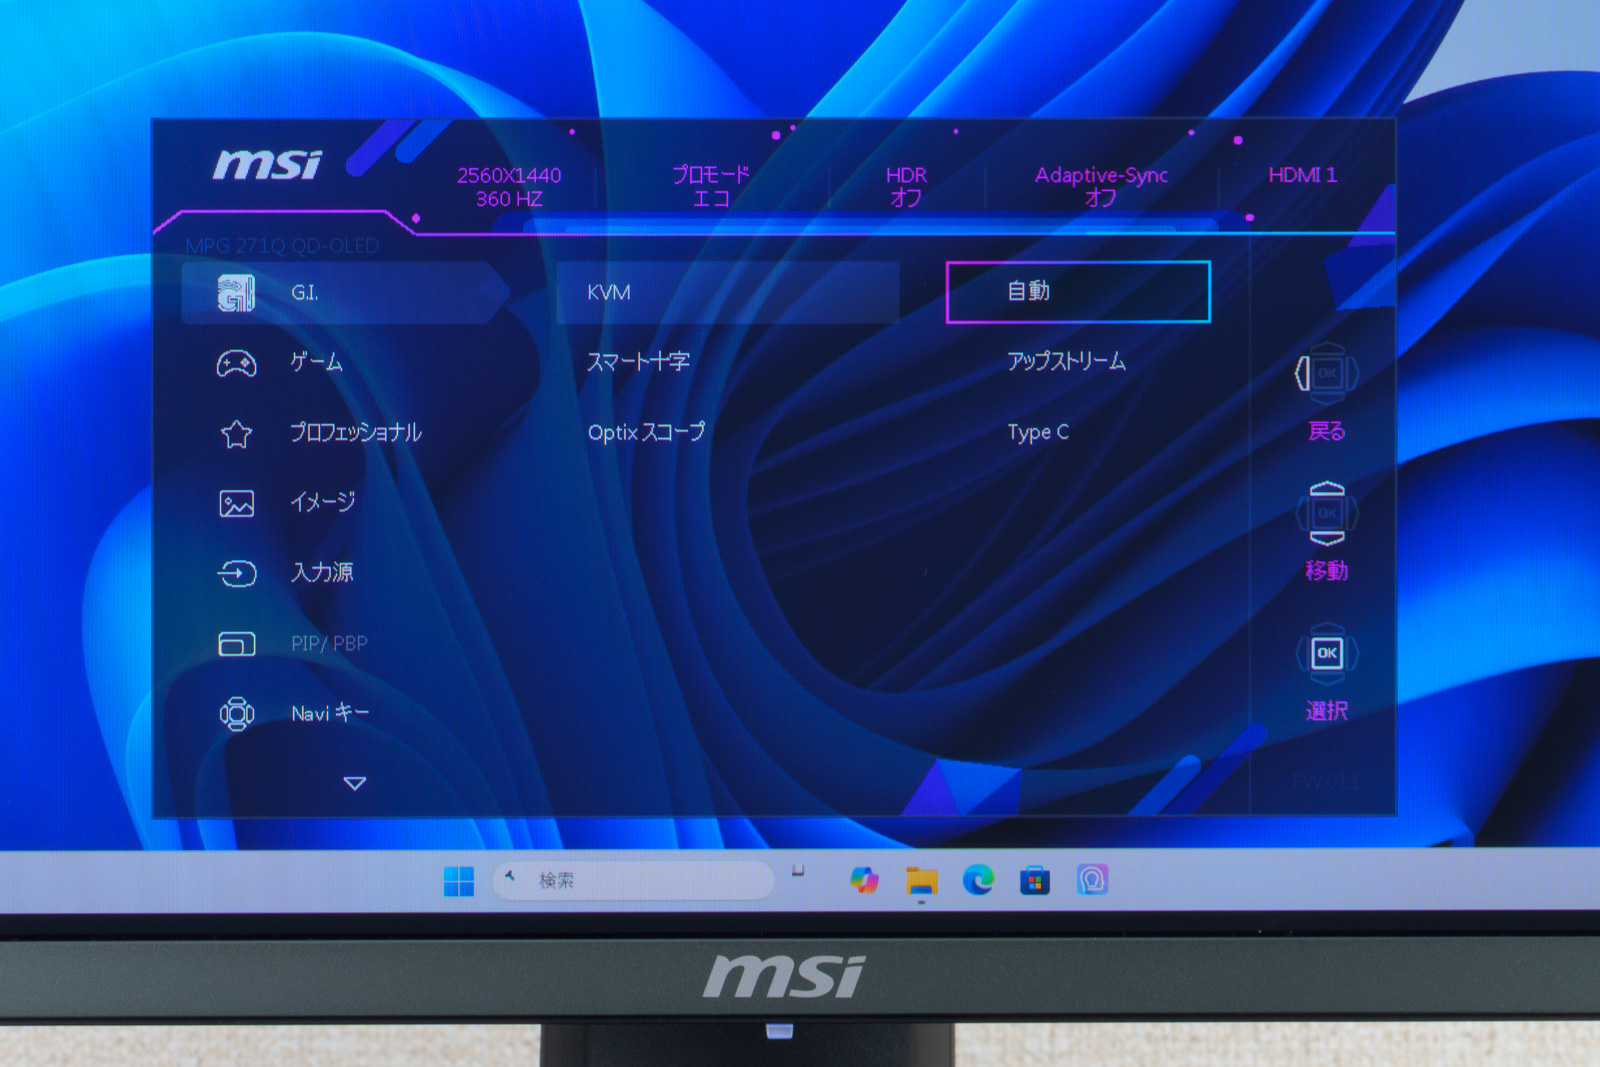
Task: Click the プロモード エコ status
Action: coord(711,187)
